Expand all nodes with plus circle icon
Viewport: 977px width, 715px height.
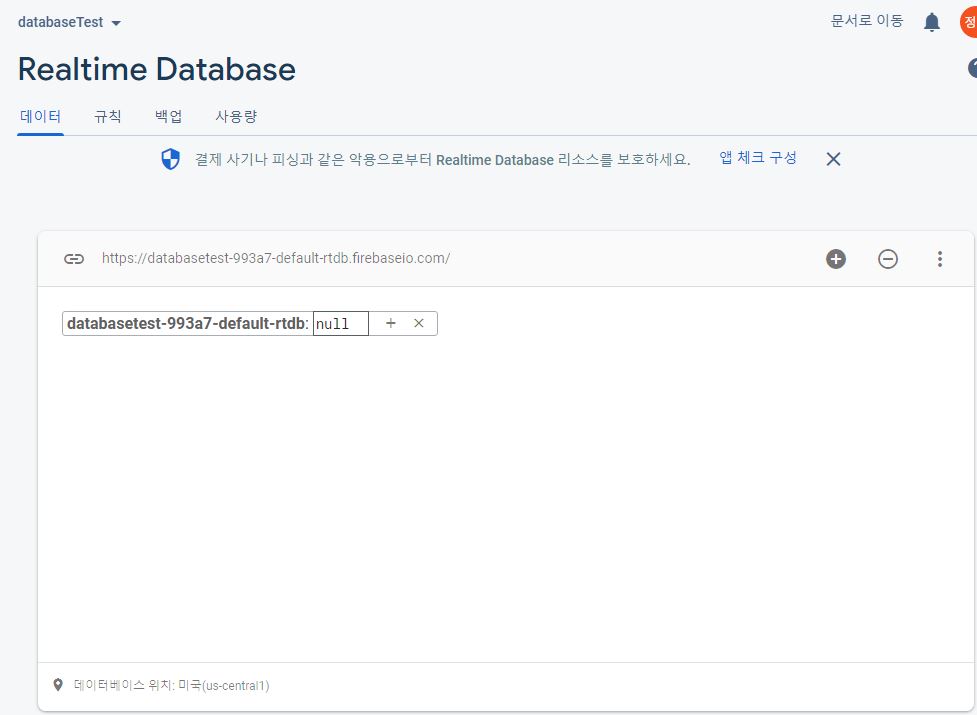click(x=836, y=258)
